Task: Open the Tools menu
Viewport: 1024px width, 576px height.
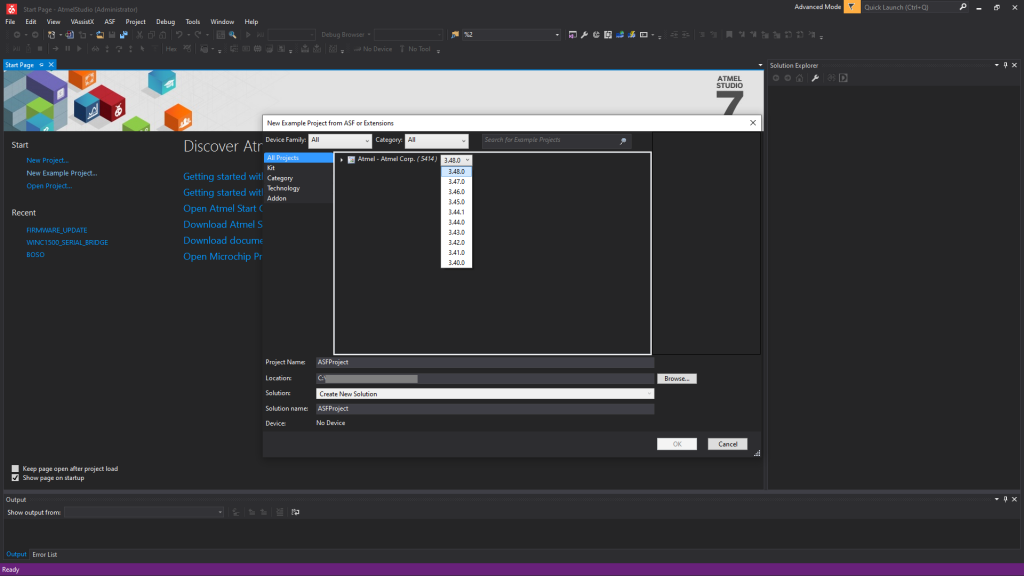Action: click(x=193, y=22)
